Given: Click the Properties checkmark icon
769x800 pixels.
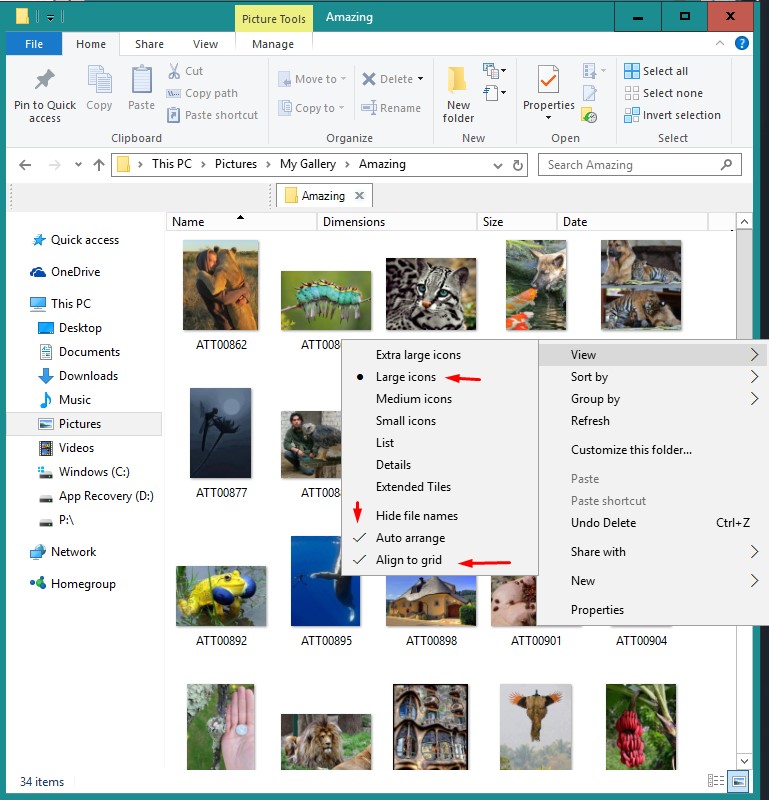Looking at the screenshot, I should point(548,80).
